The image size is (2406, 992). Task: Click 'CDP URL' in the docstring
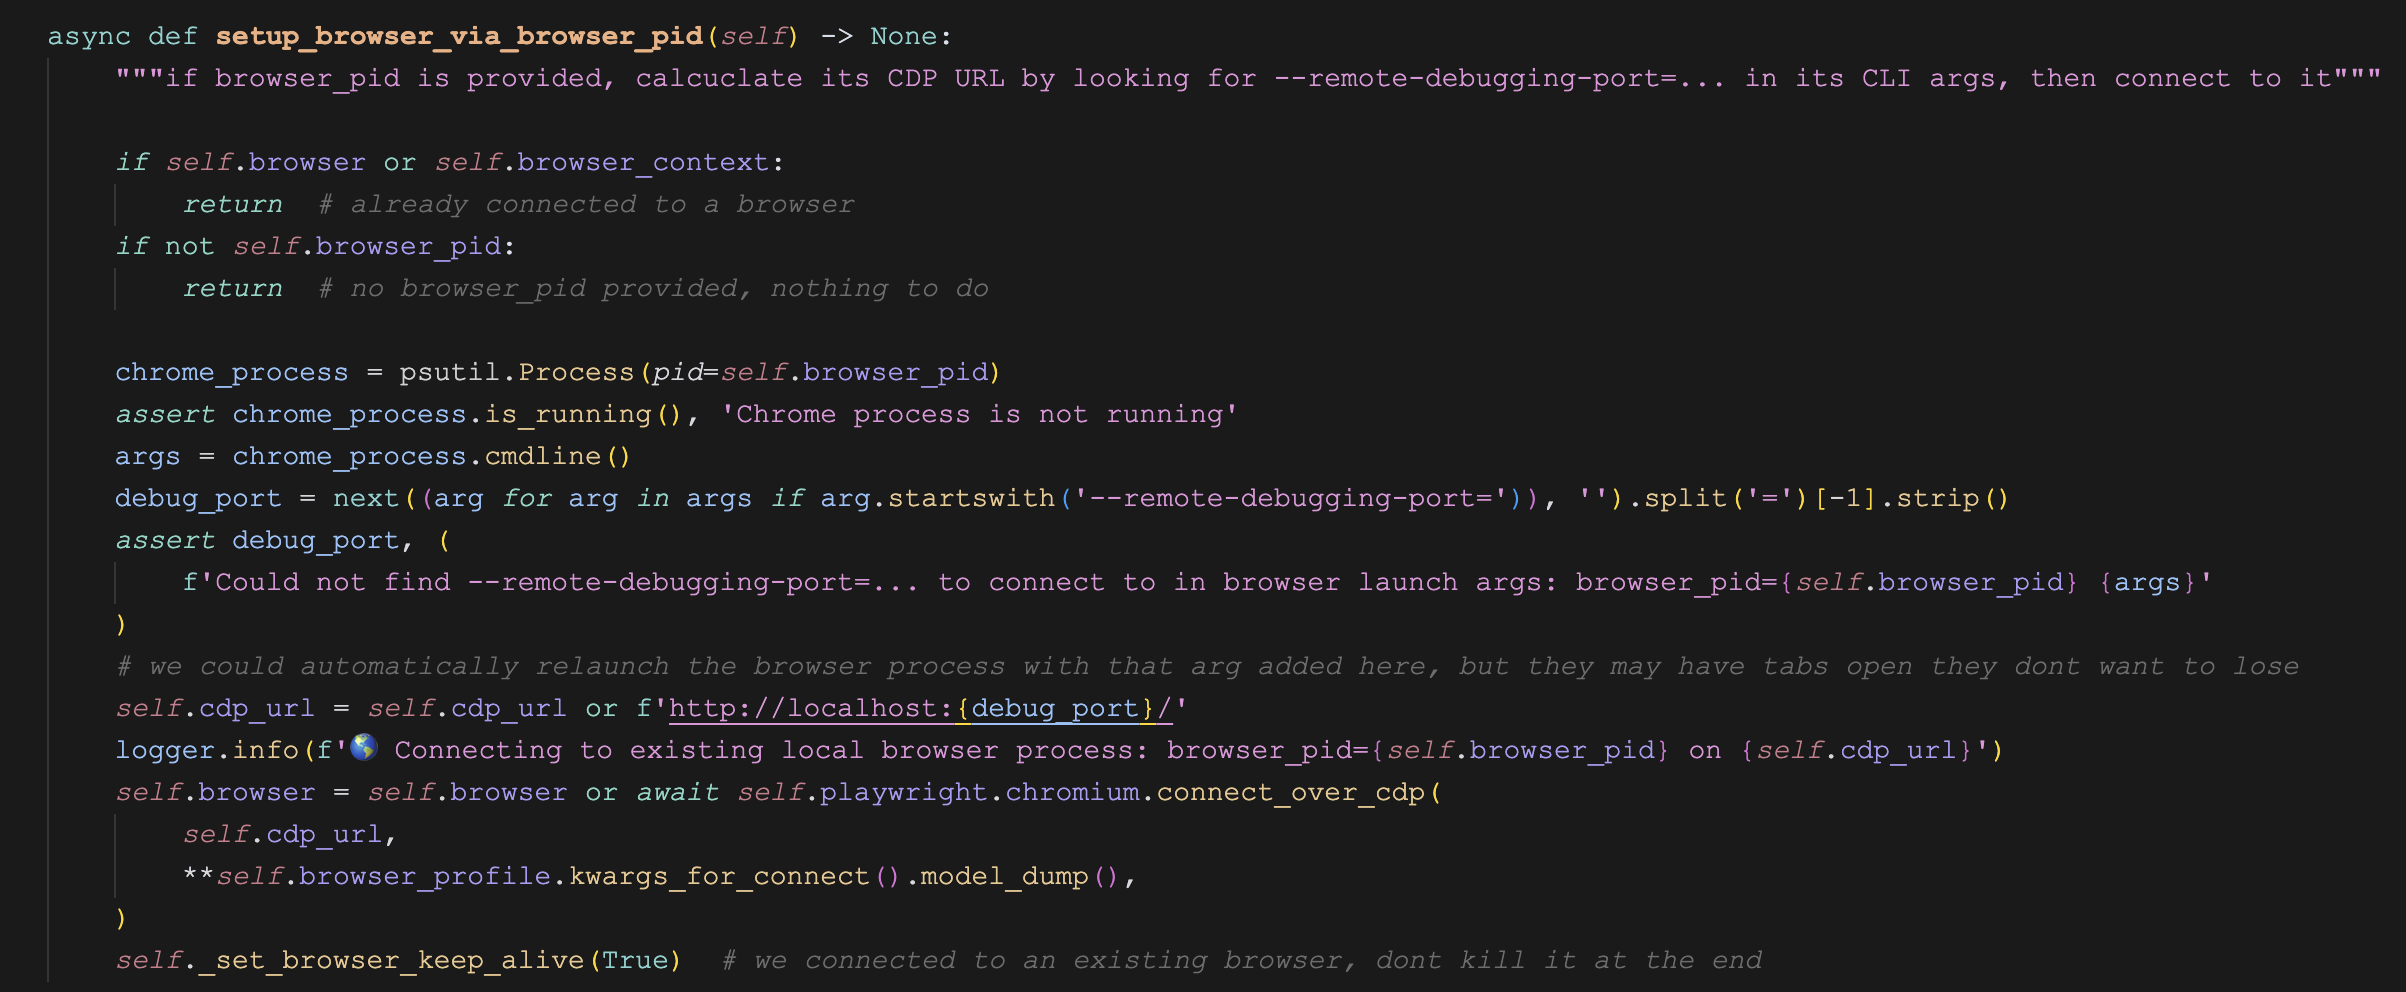click(946, 78)
